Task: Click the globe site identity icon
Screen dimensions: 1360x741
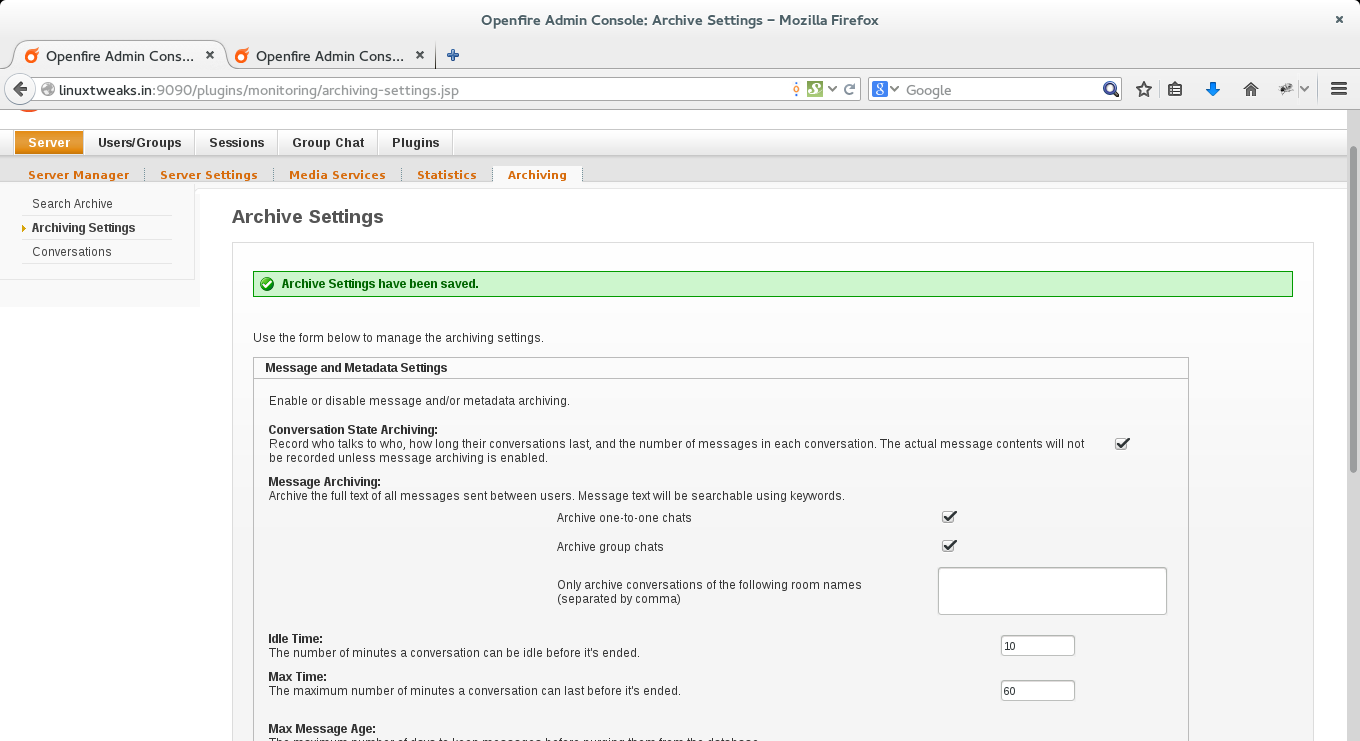Action: (47, 89)
